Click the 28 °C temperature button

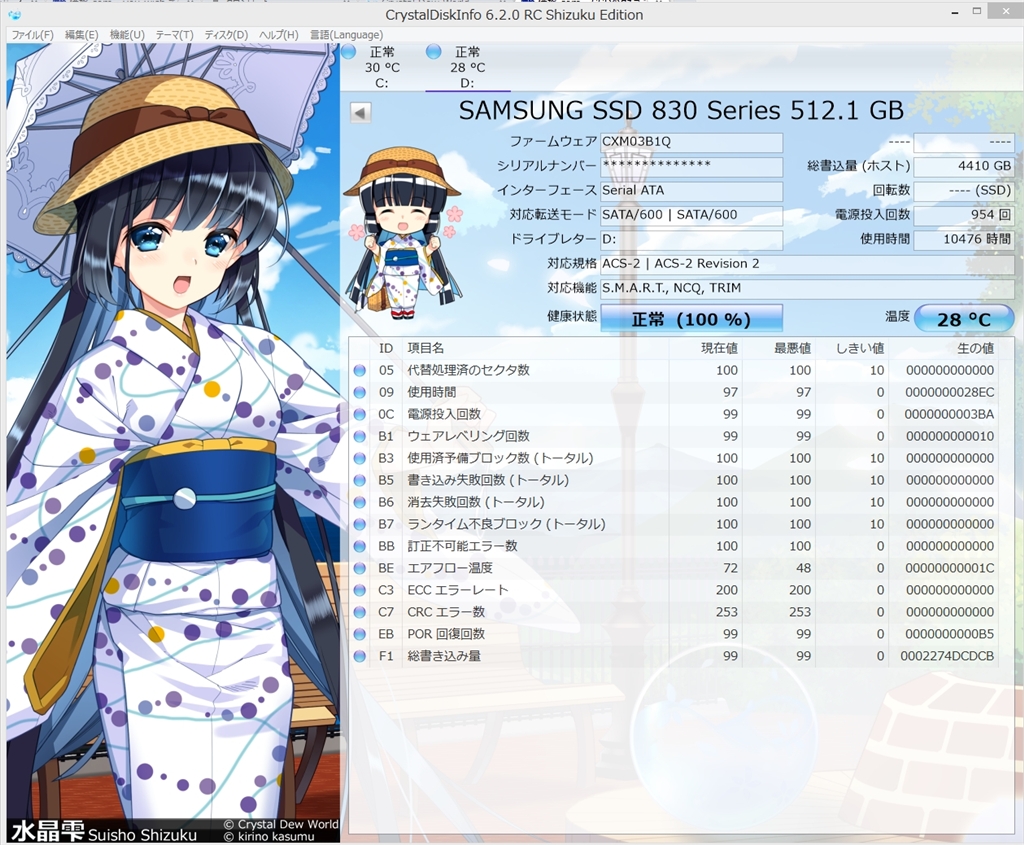point(964,319)
